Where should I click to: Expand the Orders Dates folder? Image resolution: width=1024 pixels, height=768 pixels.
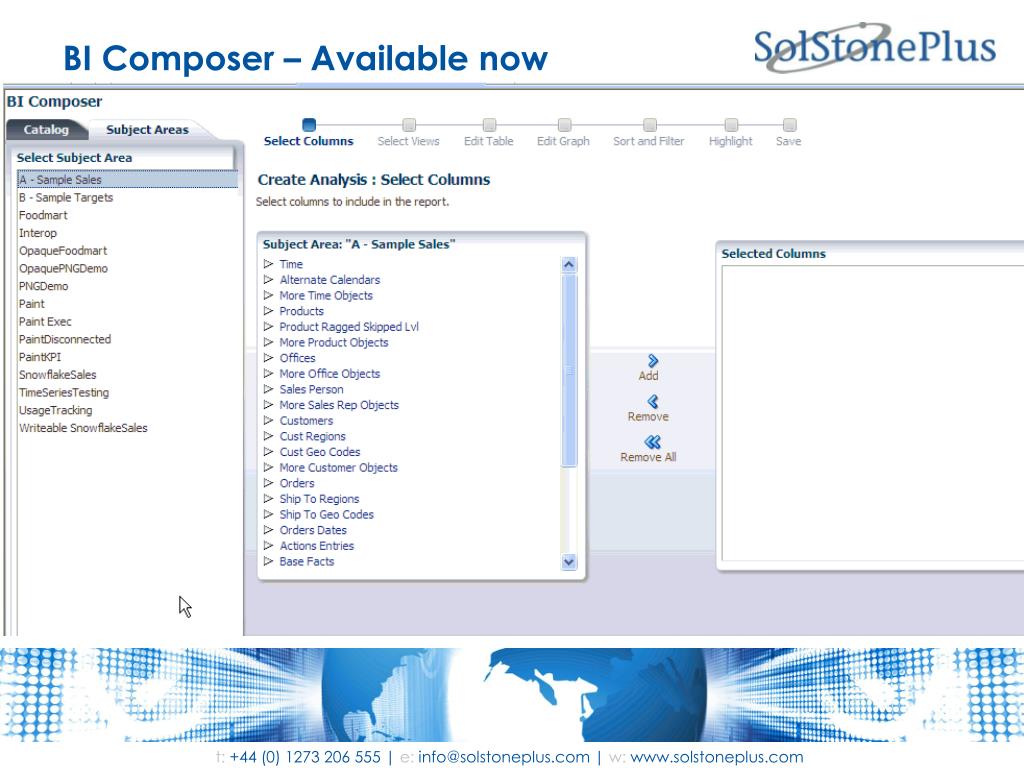pos(268,530)
